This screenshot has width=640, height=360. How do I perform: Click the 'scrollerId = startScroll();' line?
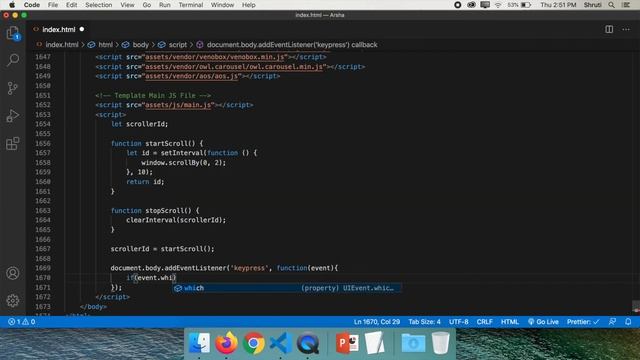(162, 249)
